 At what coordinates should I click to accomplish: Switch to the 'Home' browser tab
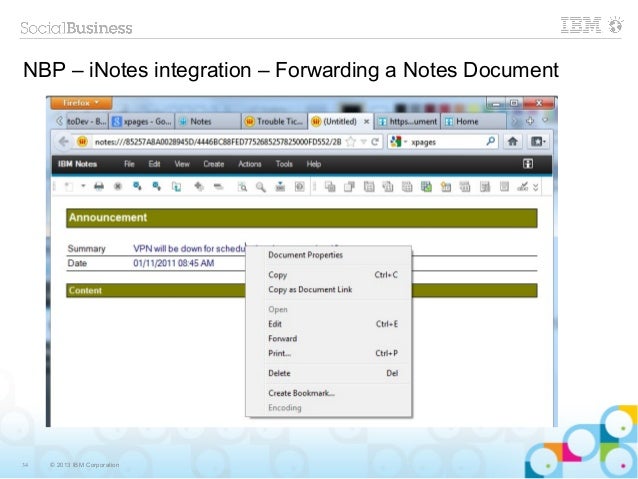pyautogui.click(x=474, y=121)
